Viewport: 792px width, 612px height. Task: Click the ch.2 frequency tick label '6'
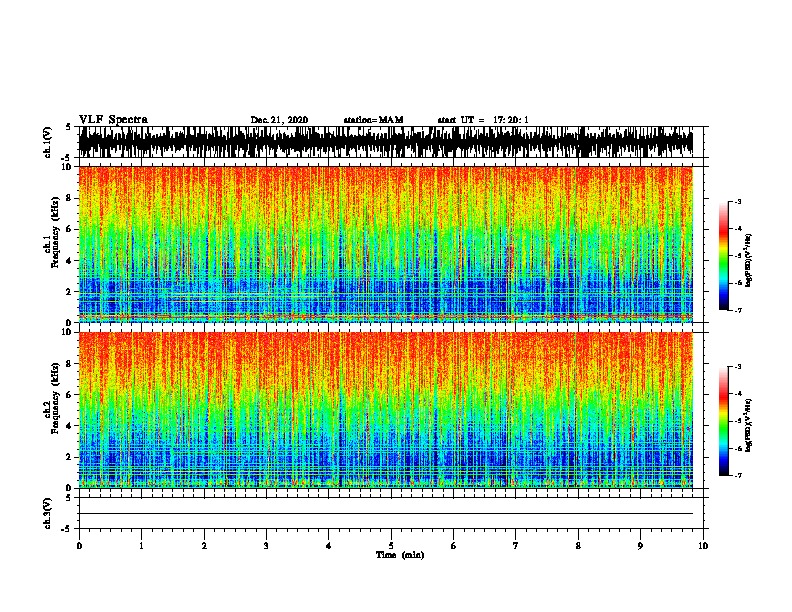click(x=70, y=395)
